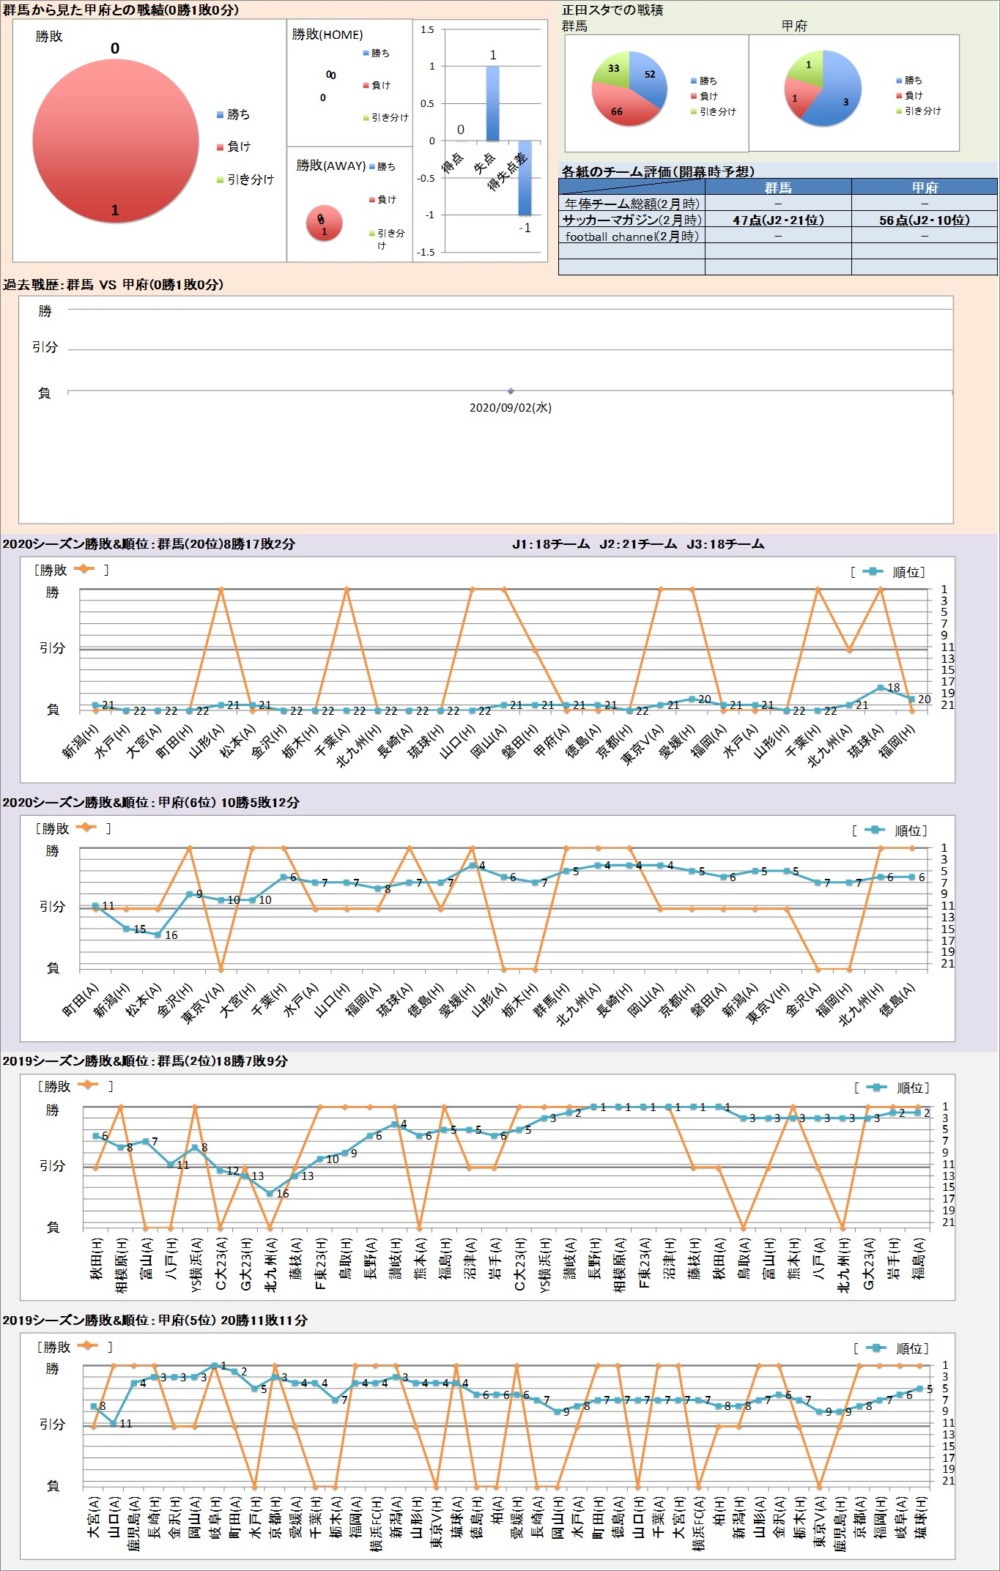Select the 47点(J2-21位) table cell
Image resolution: width=1000 pixels, height=1571 pixels.
(x=778, y=220)
